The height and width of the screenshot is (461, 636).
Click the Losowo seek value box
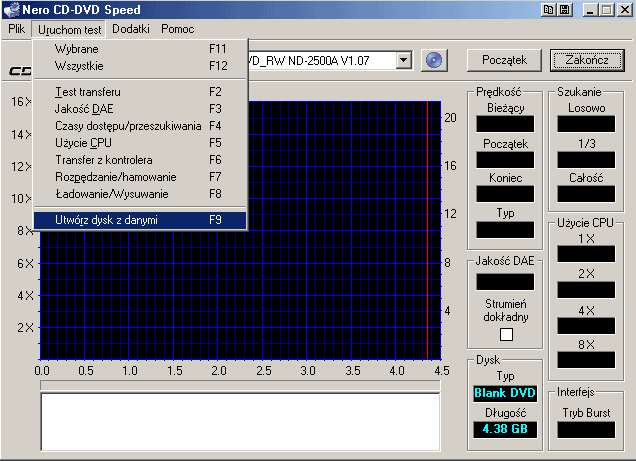[x=586, y=124]
